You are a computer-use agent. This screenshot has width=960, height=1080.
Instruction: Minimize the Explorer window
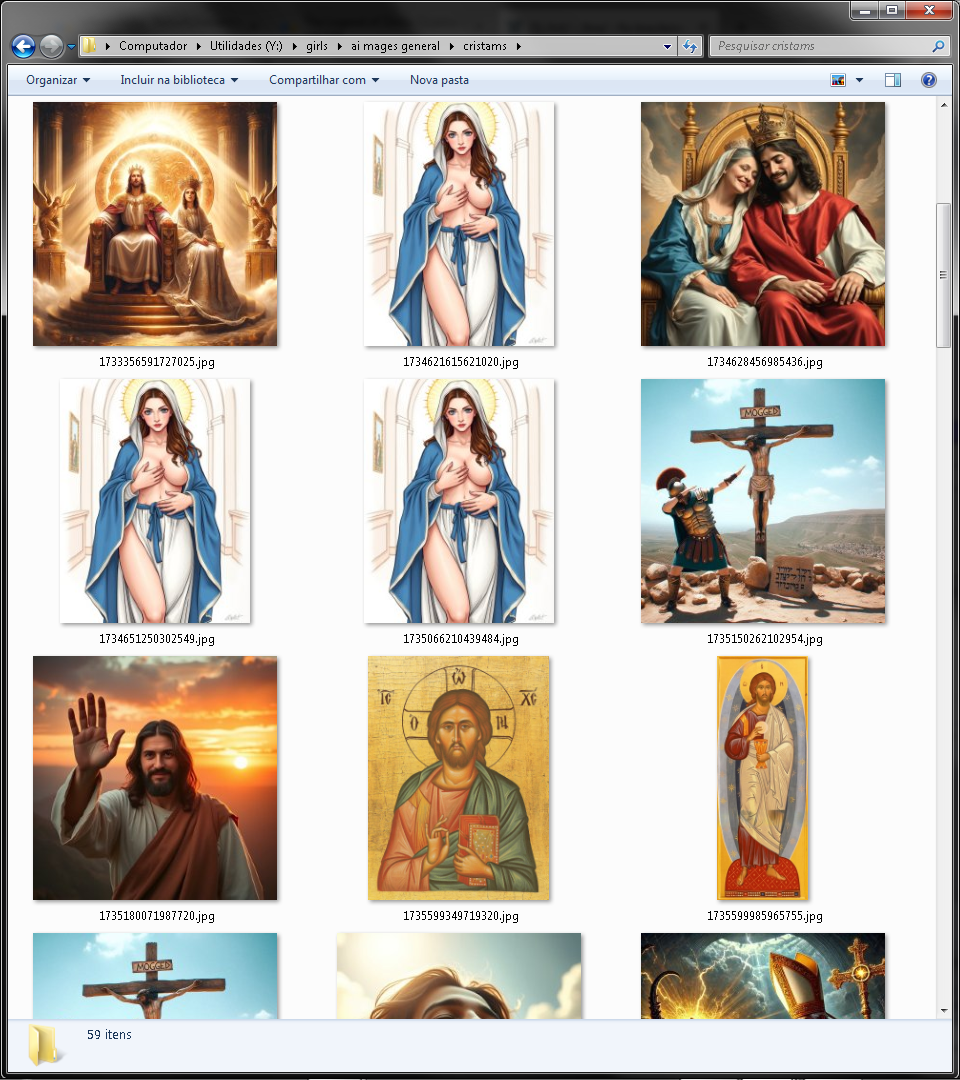[866, 10]
